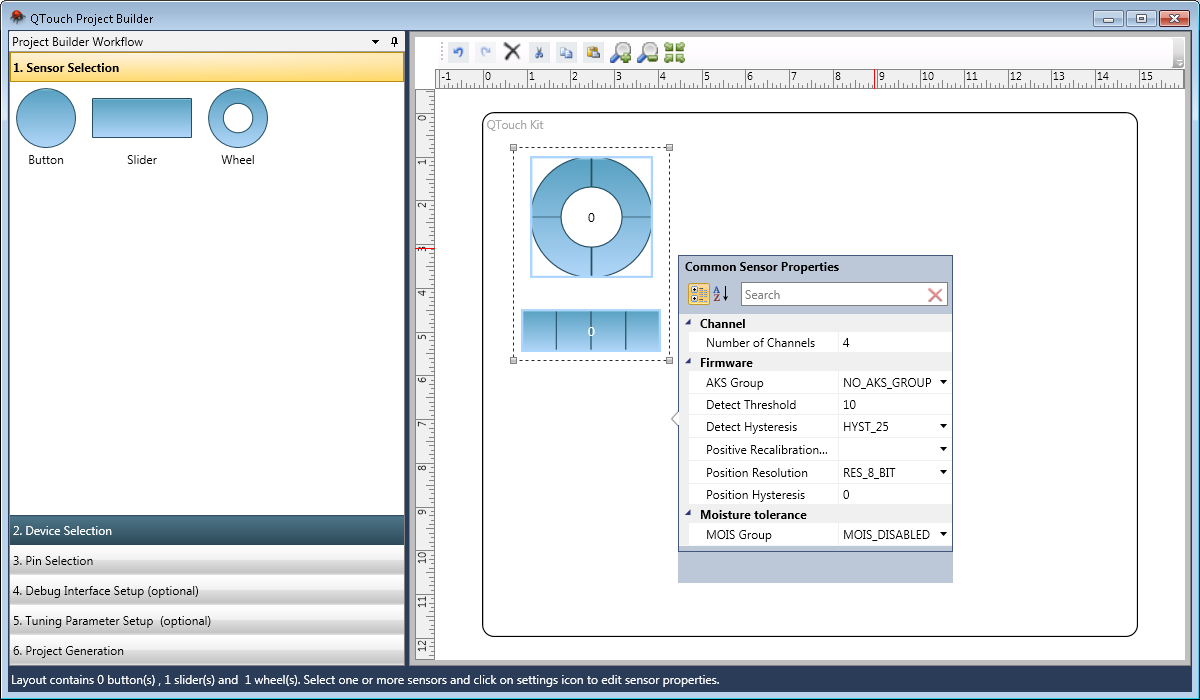
Task: Collapse the Moisture tolerance category
Action: [687, 514]
